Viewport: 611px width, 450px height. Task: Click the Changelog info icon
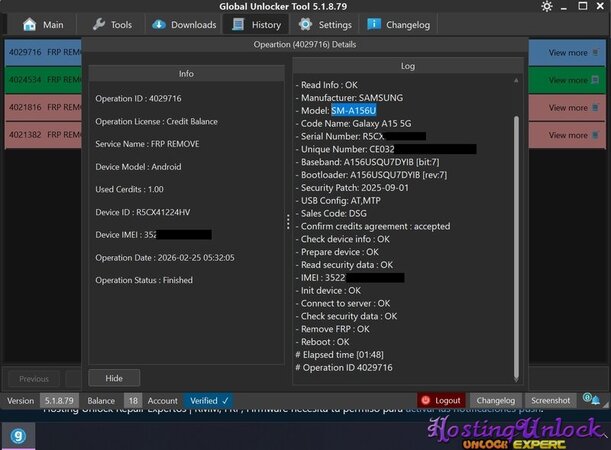click(374, 25)
